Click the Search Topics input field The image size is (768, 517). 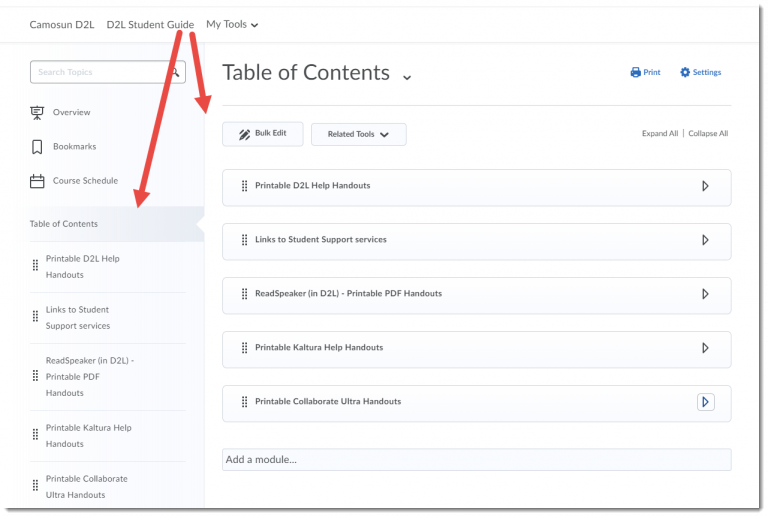click(x=98, y=72)
